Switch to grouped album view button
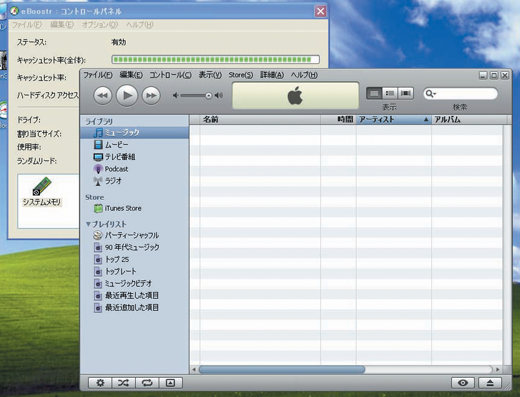This screenshot has width=520, height=397. click(x=390, y=93)
